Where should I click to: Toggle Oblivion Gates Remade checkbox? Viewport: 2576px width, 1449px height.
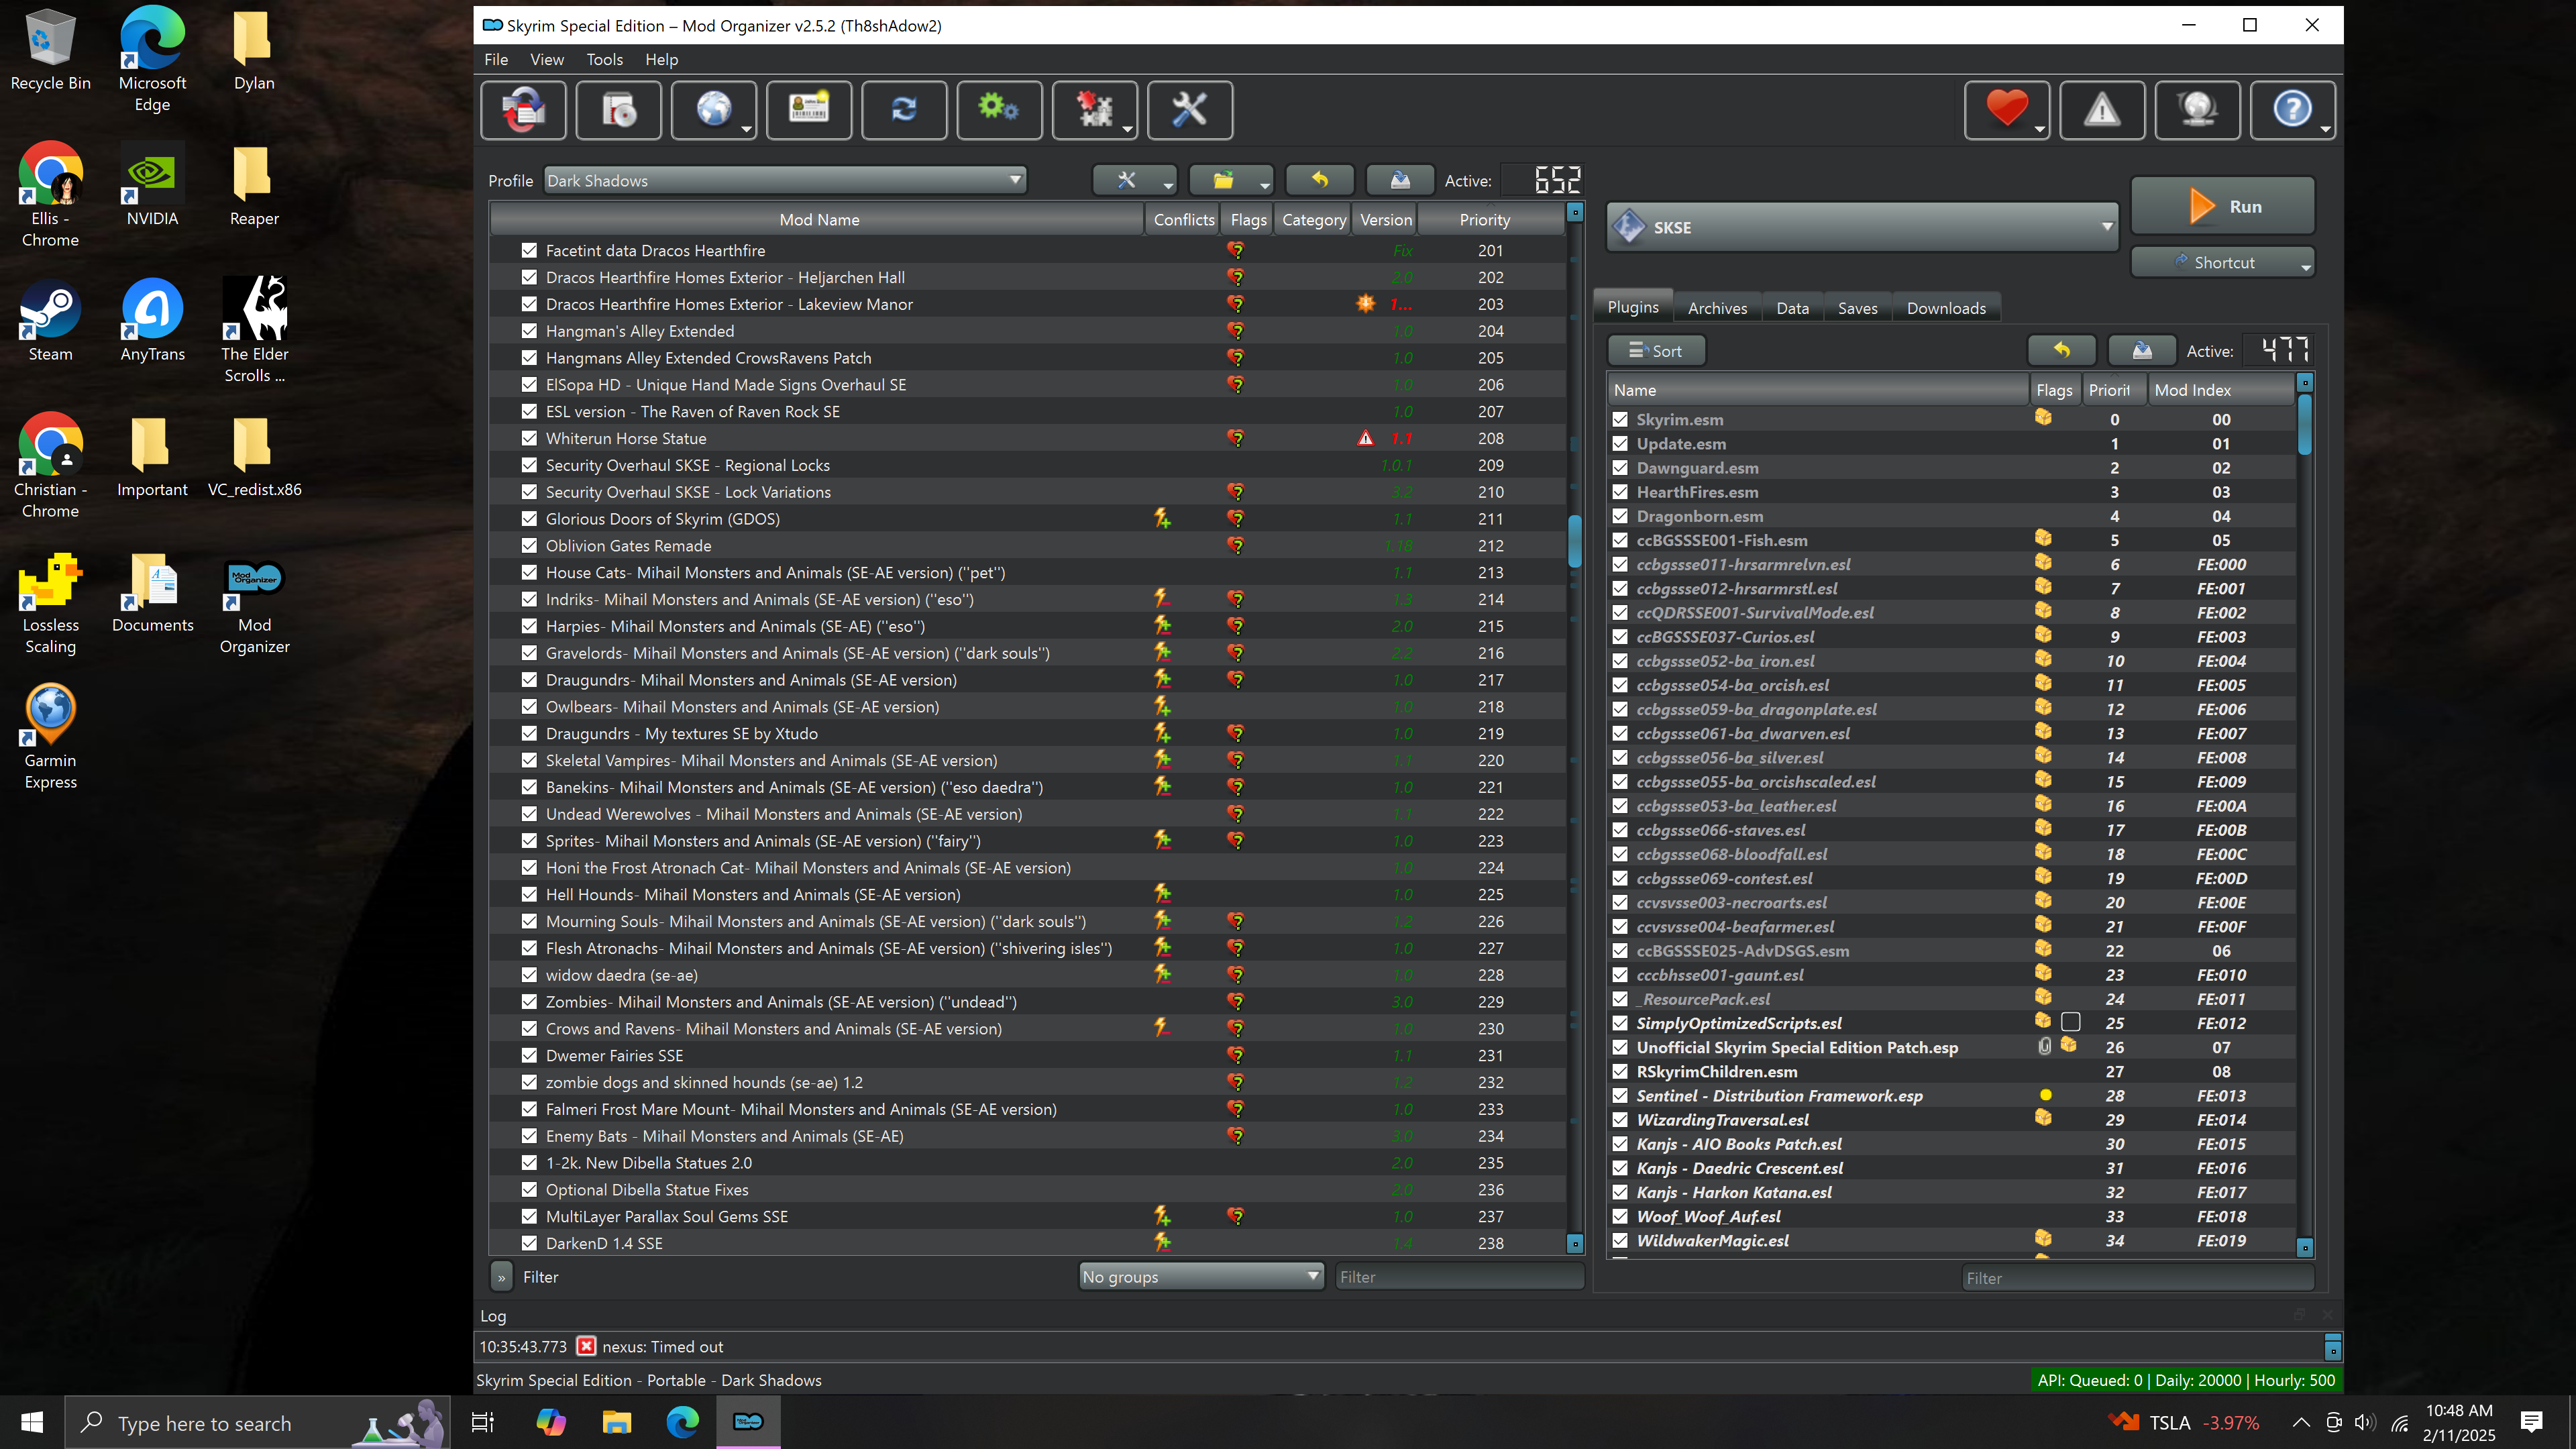click(x=529, y=545)
